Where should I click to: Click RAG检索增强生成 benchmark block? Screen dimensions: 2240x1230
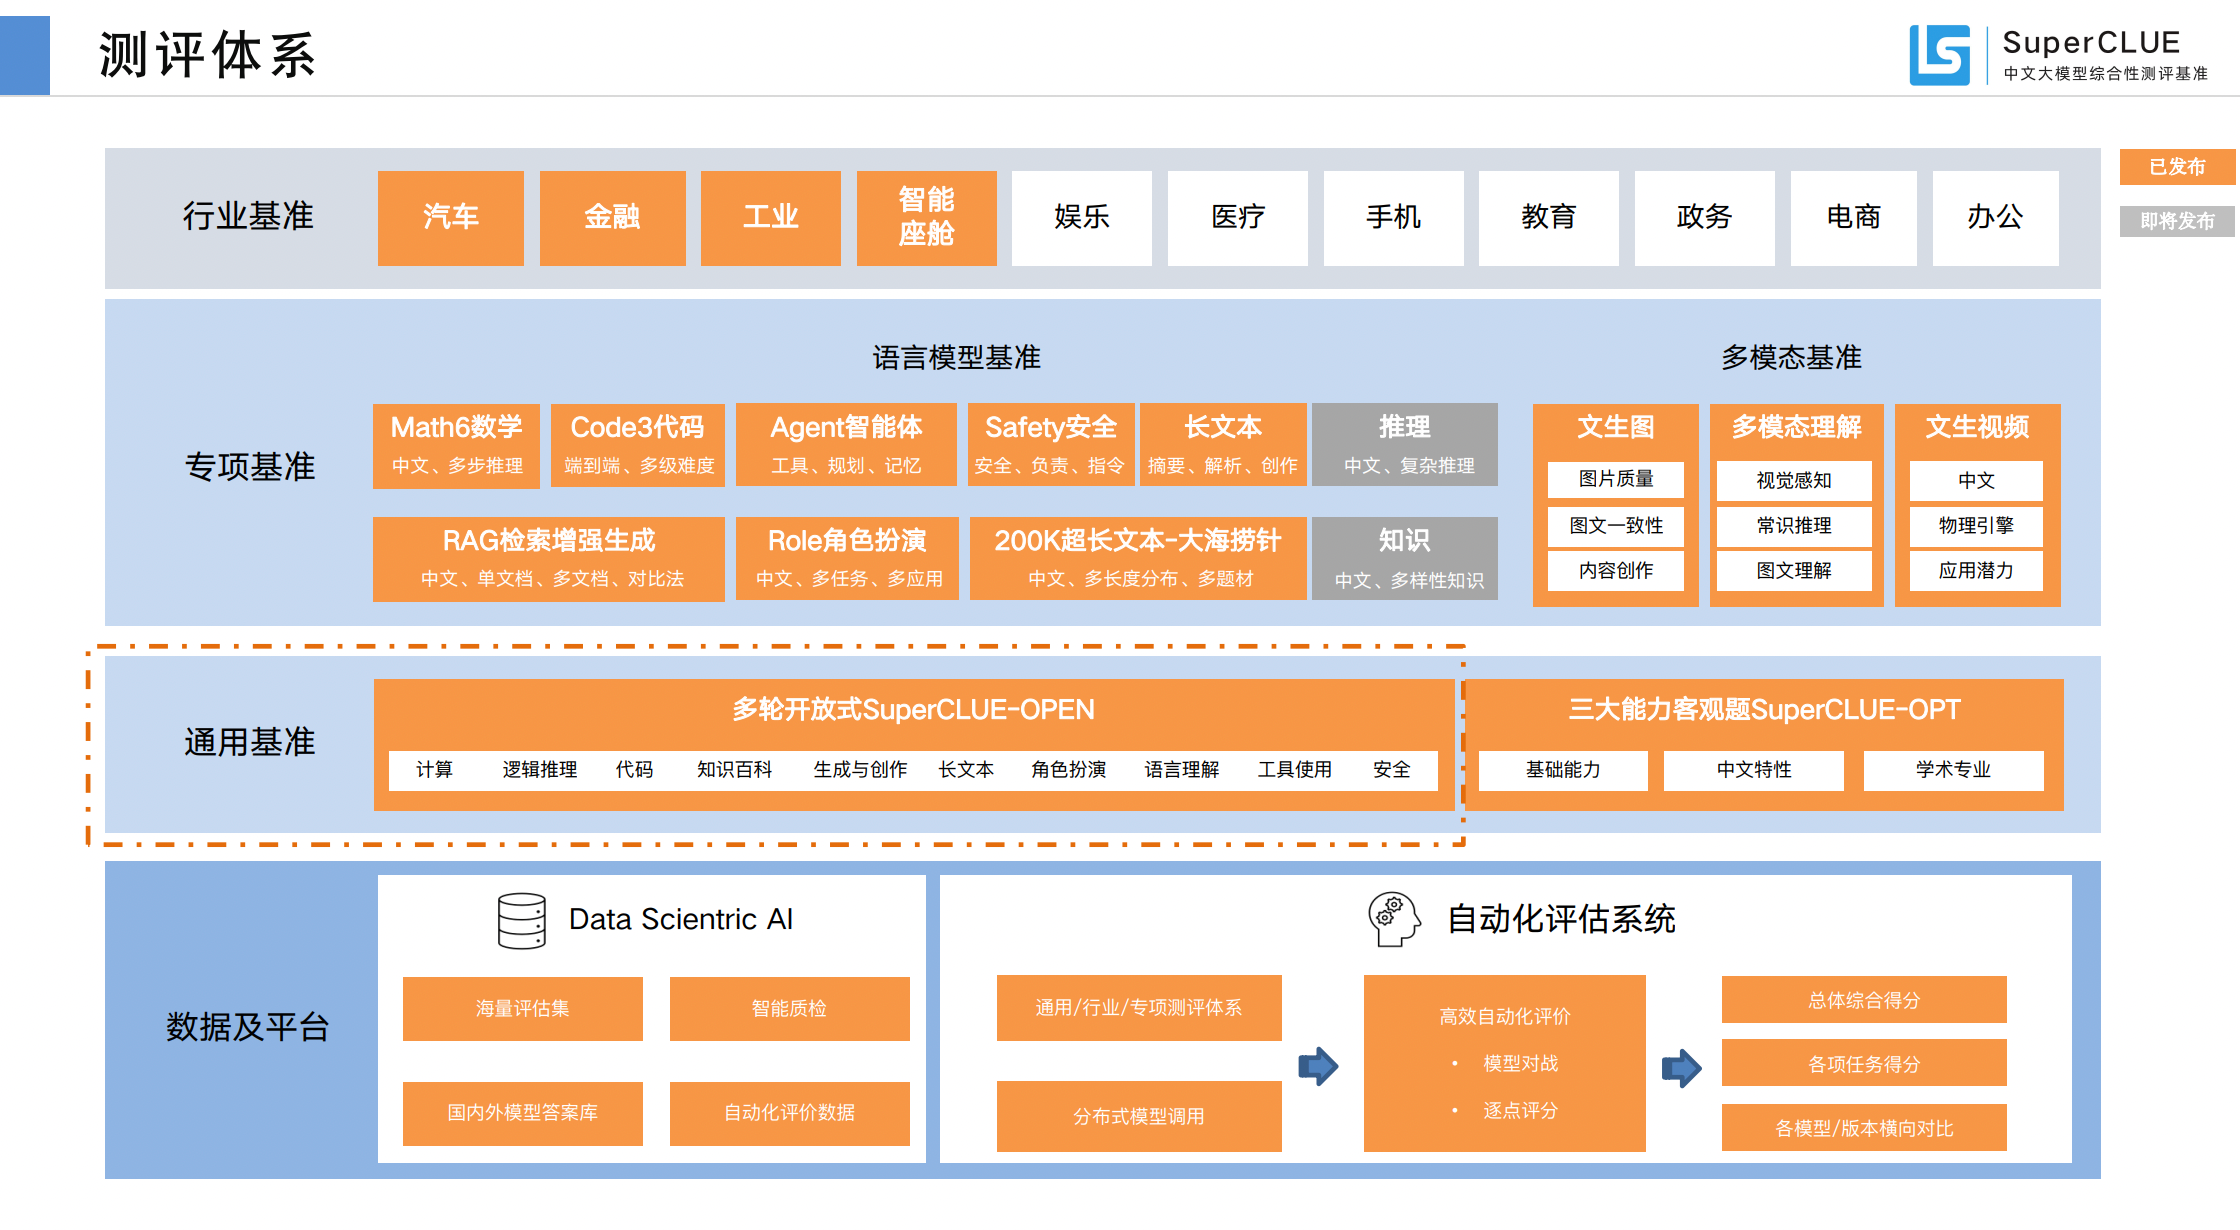point(548,558)
